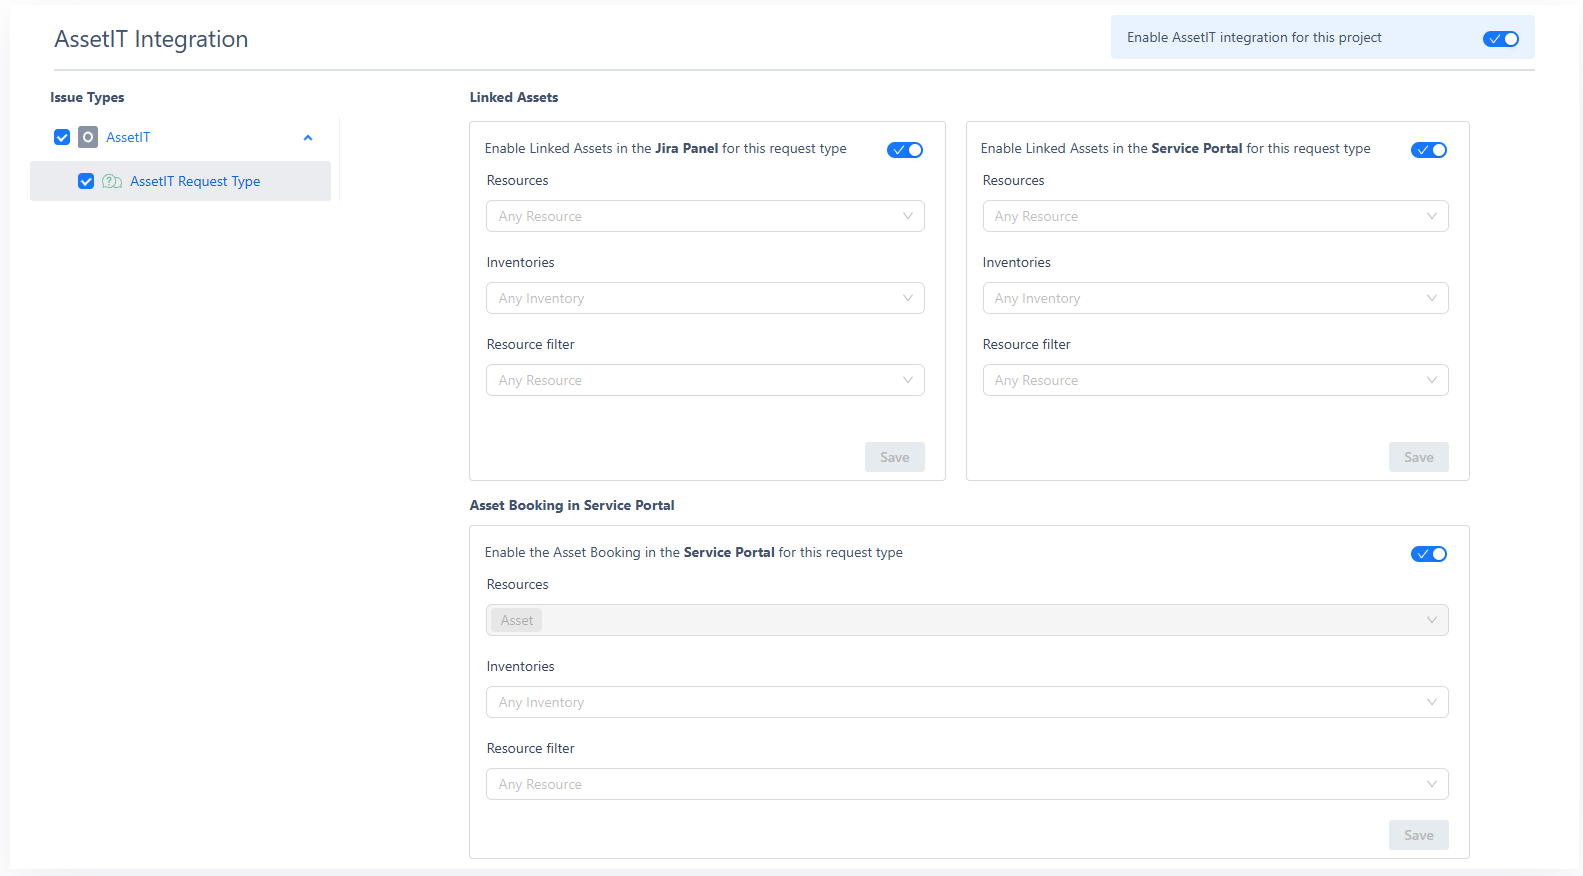
Task: Disable AssetIT integration for this project
Action: [x=1500, y=39]
